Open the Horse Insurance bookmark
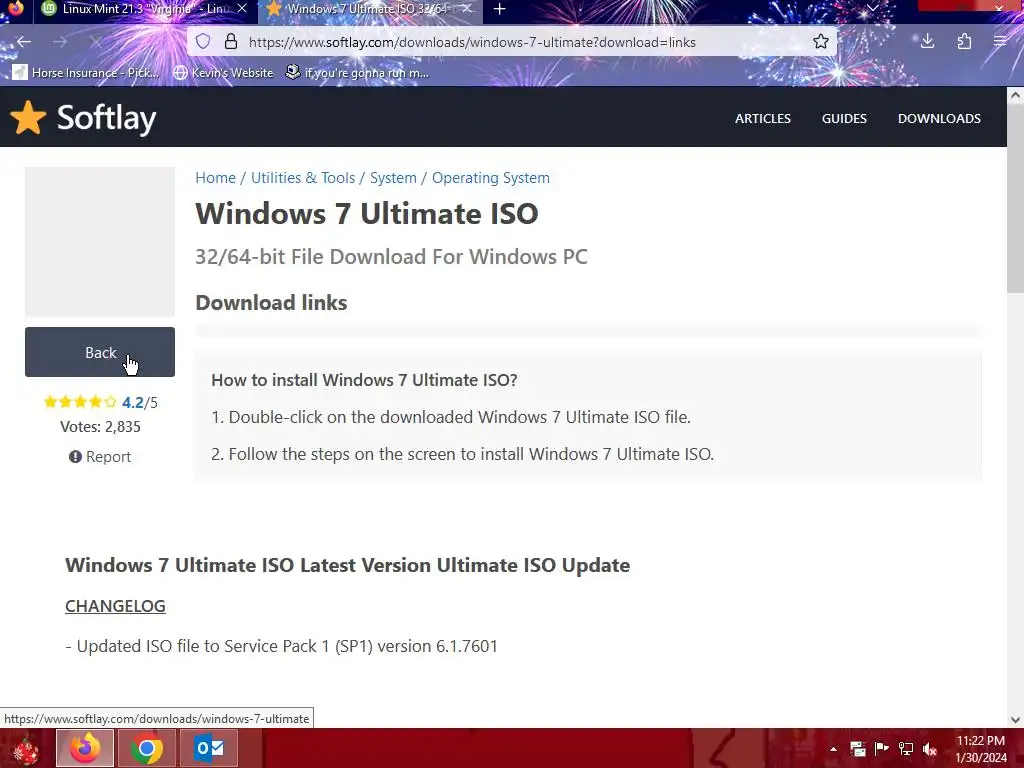 86,72
